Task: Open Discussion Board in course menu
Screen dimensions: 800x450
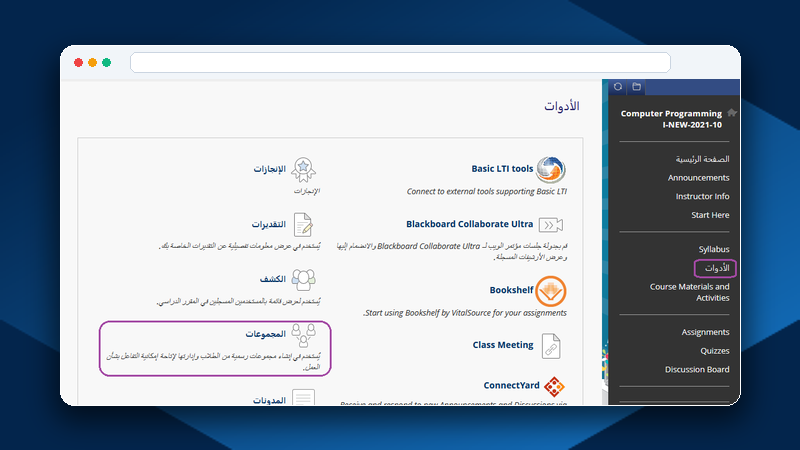Action: 697,369
